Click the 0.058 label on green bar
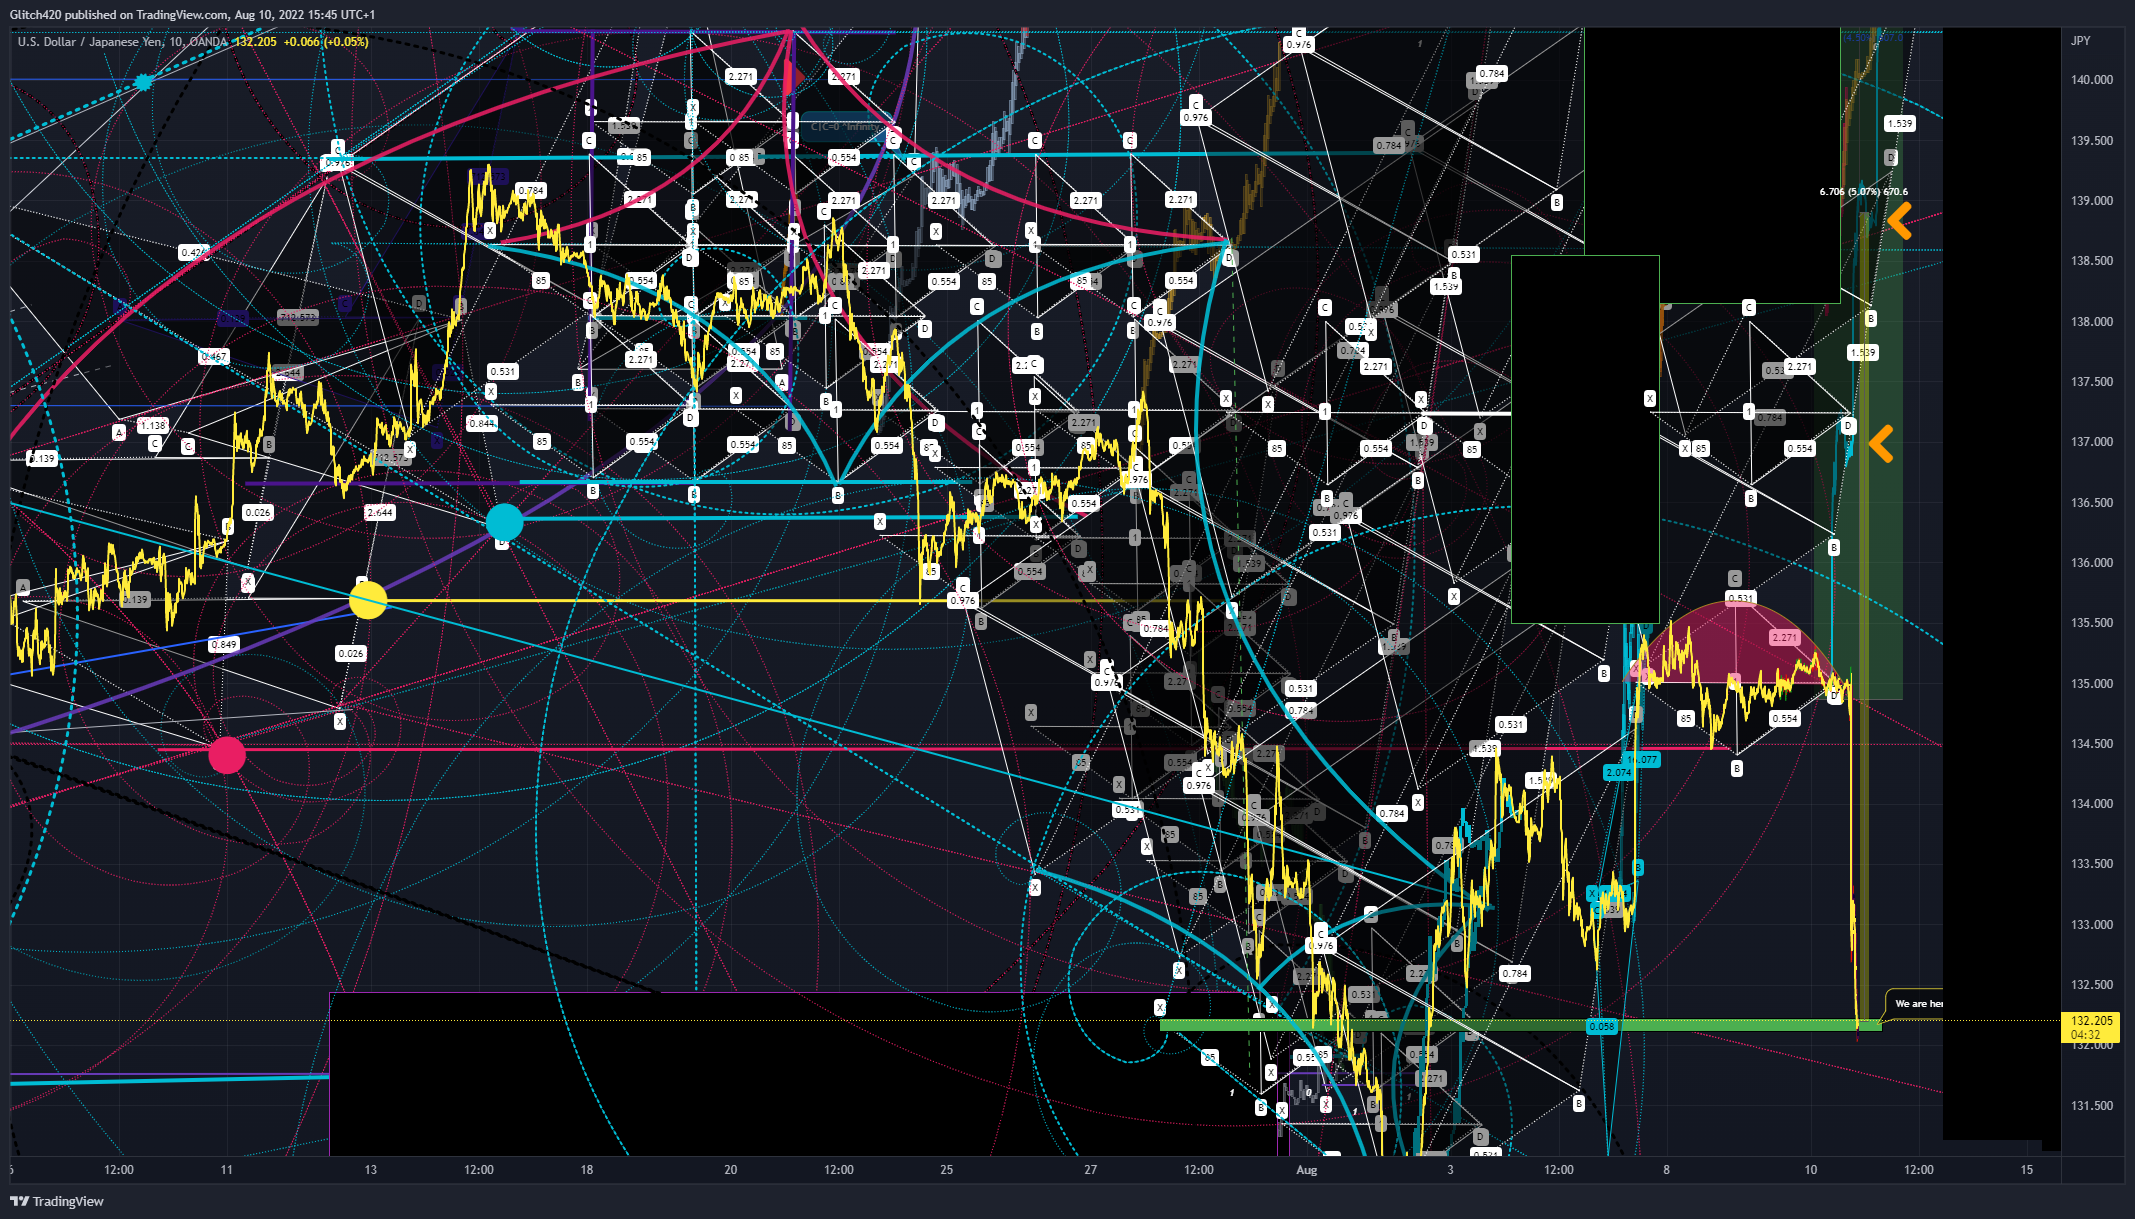Image resolution: width=2135 pixels, height=1219 pixels. pyautogui.click(x=1602, y=1026)
